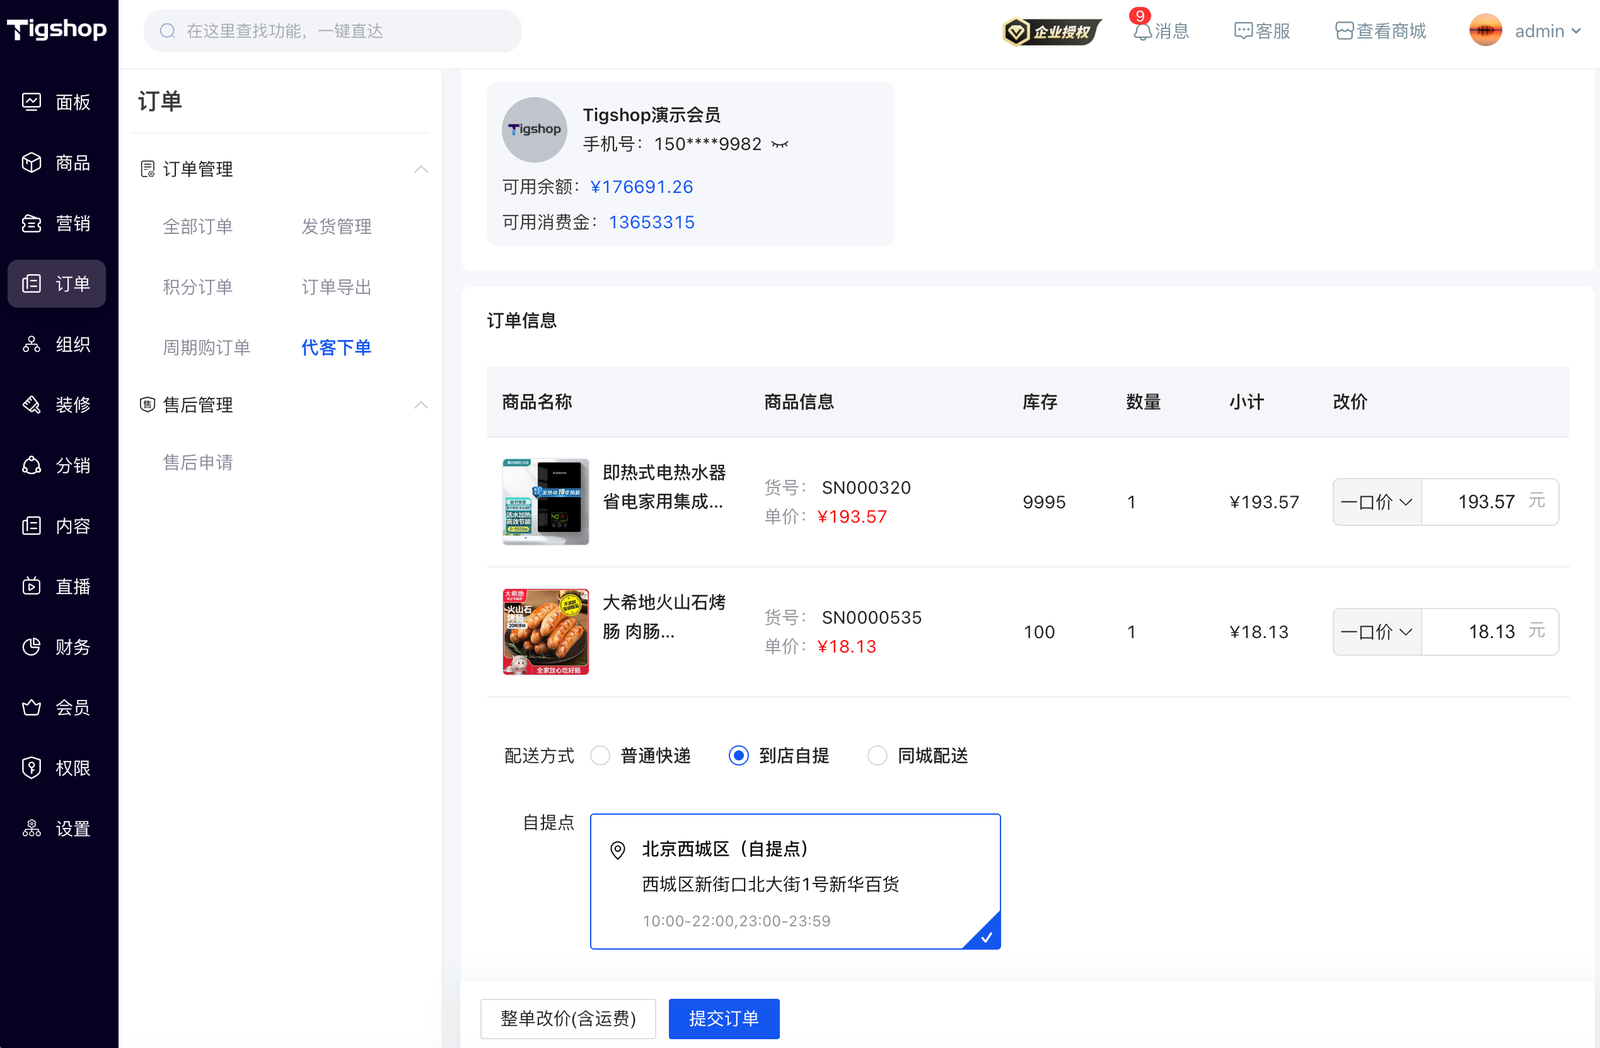This screenshot has width=1600, height=1048.
Task: Open Marketing (营销) sidebar section
Action: tap(32, 224)
